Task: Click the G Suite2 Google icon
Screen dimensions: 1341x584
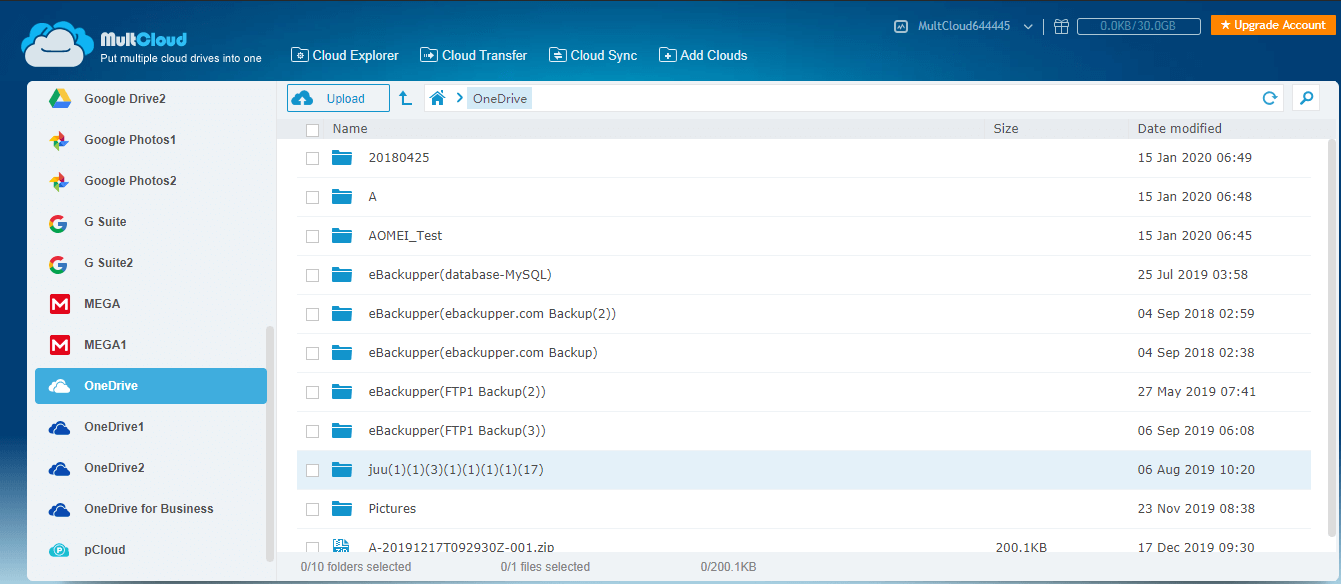Action: click(x=59, y=263)
